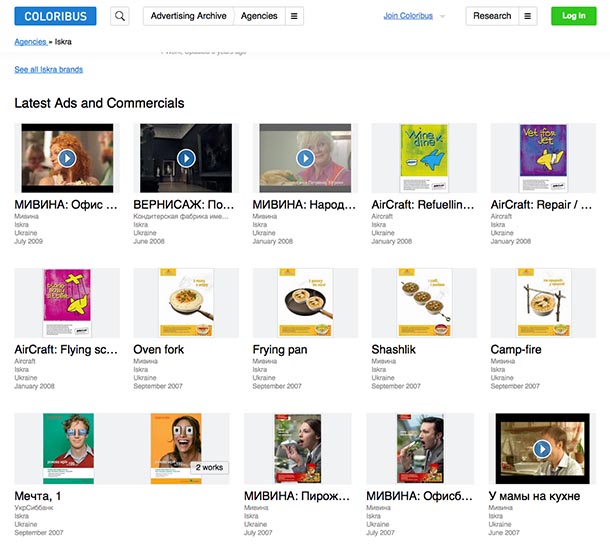
Task: Play the ВЕРНИСАЖ commercial video
Action: click(186, 157)
